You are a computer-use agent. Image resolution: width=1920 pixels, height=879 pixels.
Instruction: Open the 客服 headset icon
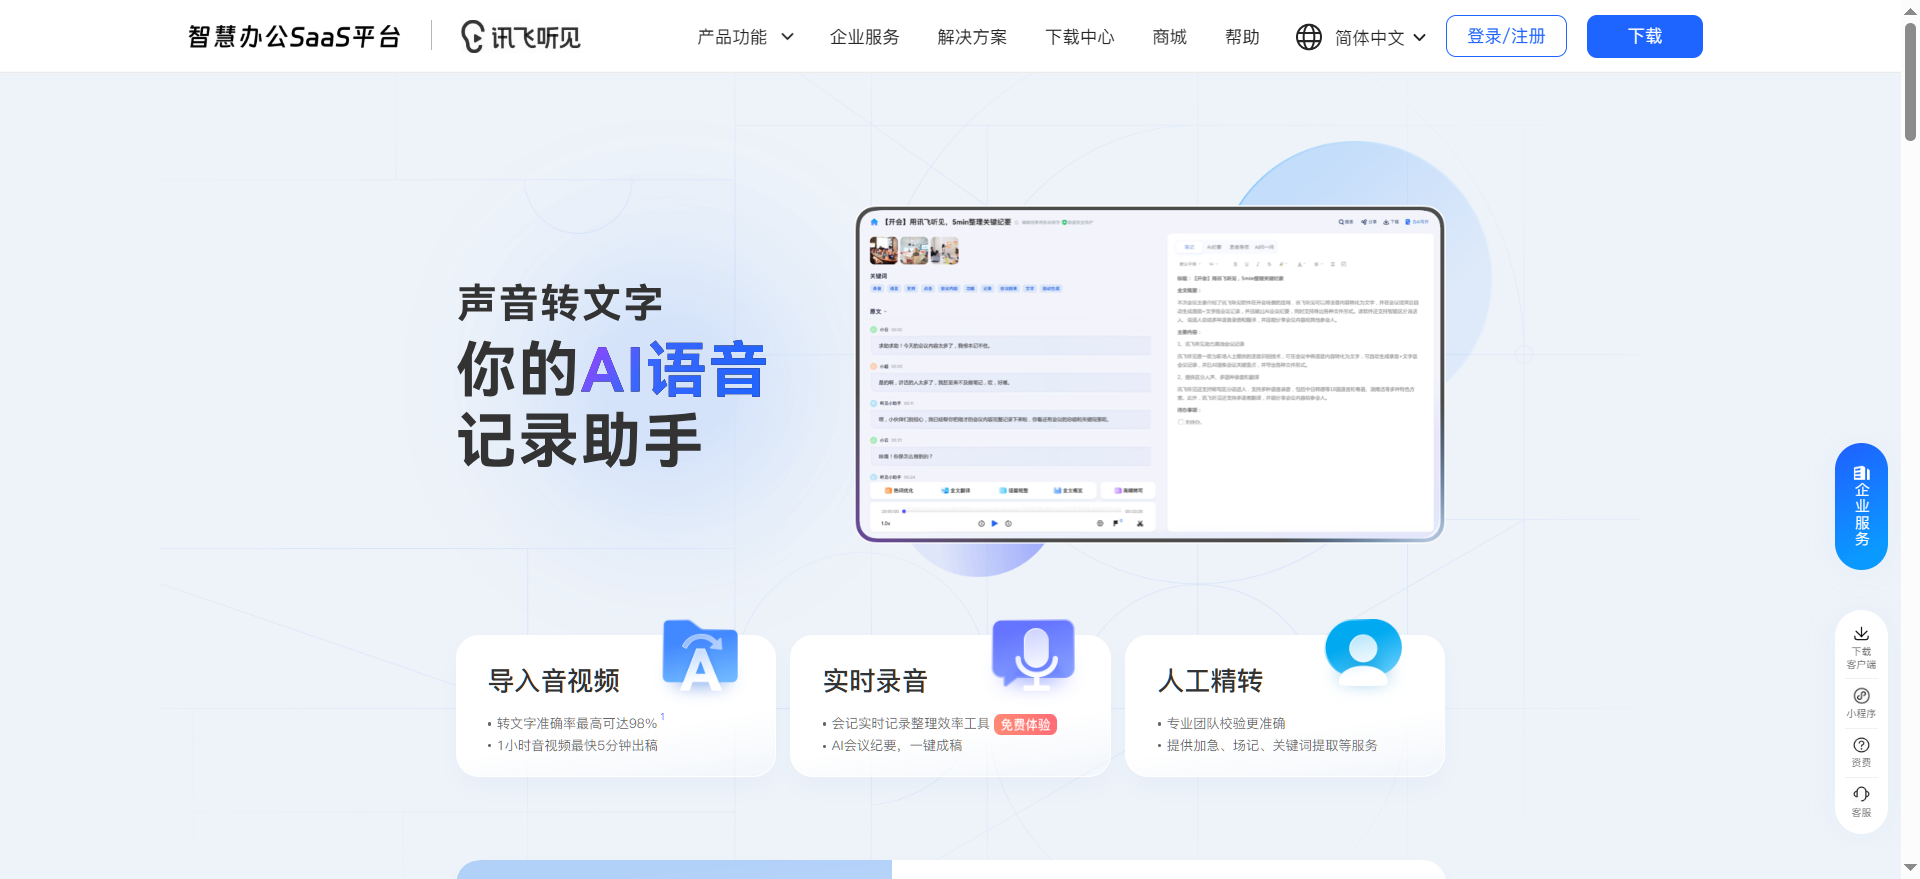(x=1861, y=794)
